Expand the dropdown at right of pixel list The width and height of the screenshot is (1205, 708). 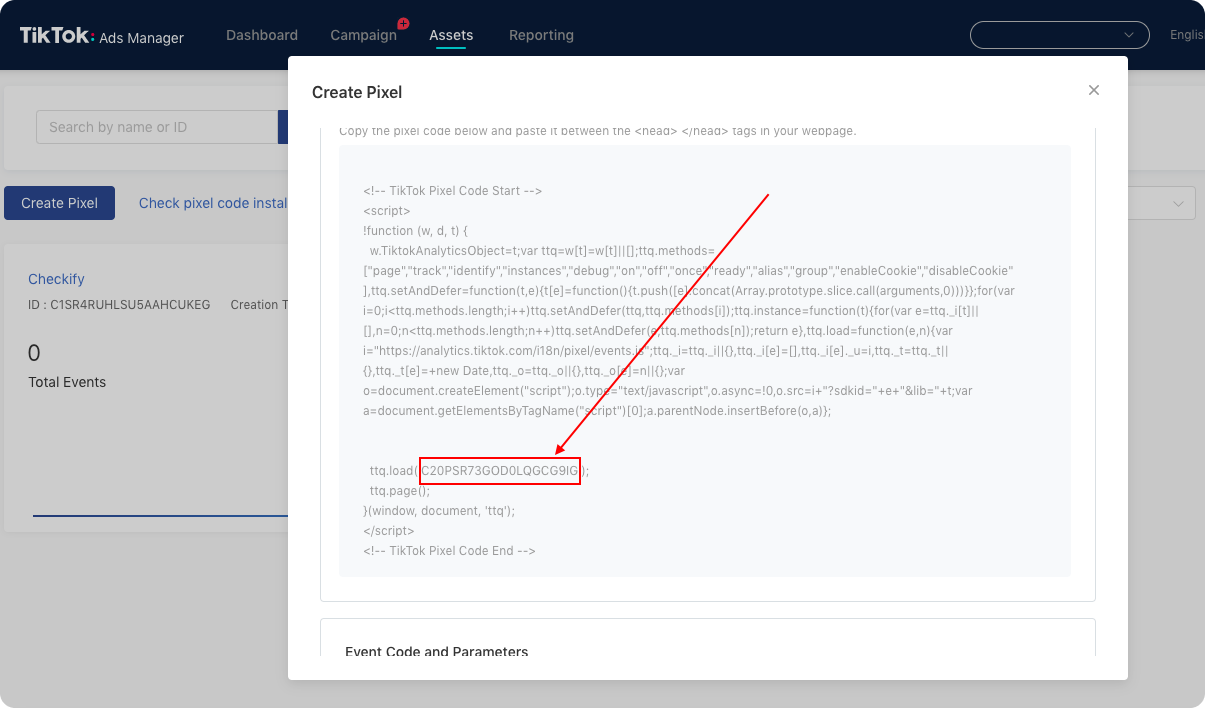point(1162,203)
